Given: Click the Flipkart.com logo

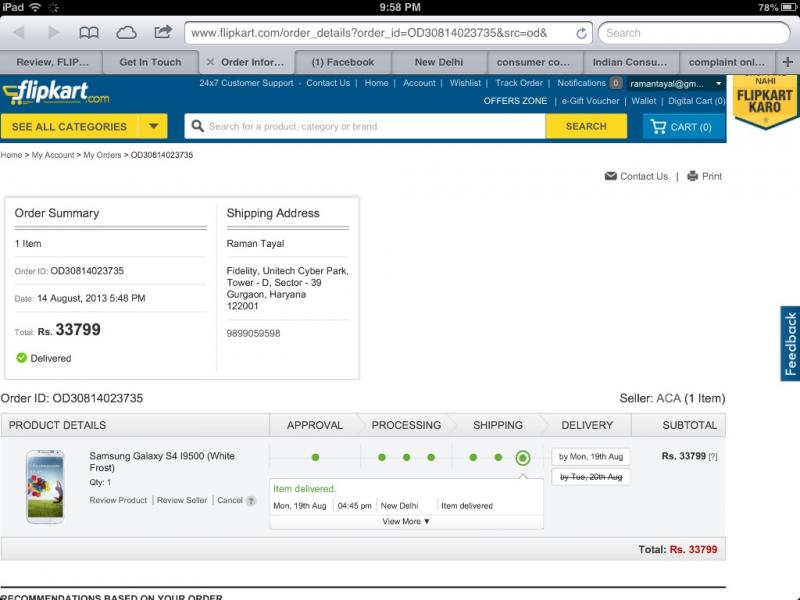Looking at the screenshot, I should pos(56,93).
